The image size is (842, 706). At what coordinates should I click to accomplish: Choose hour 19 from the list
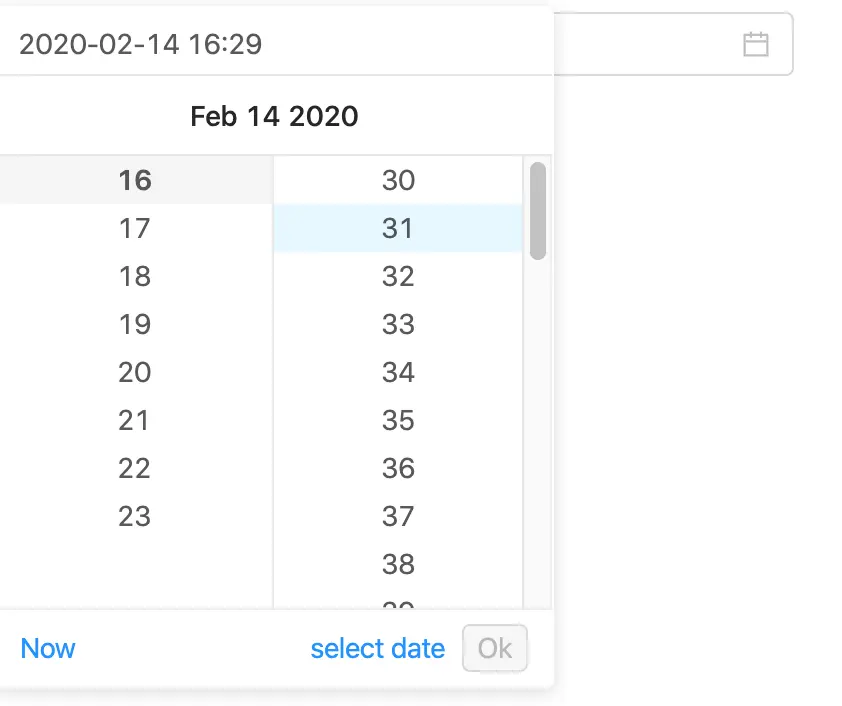(134, 324)
